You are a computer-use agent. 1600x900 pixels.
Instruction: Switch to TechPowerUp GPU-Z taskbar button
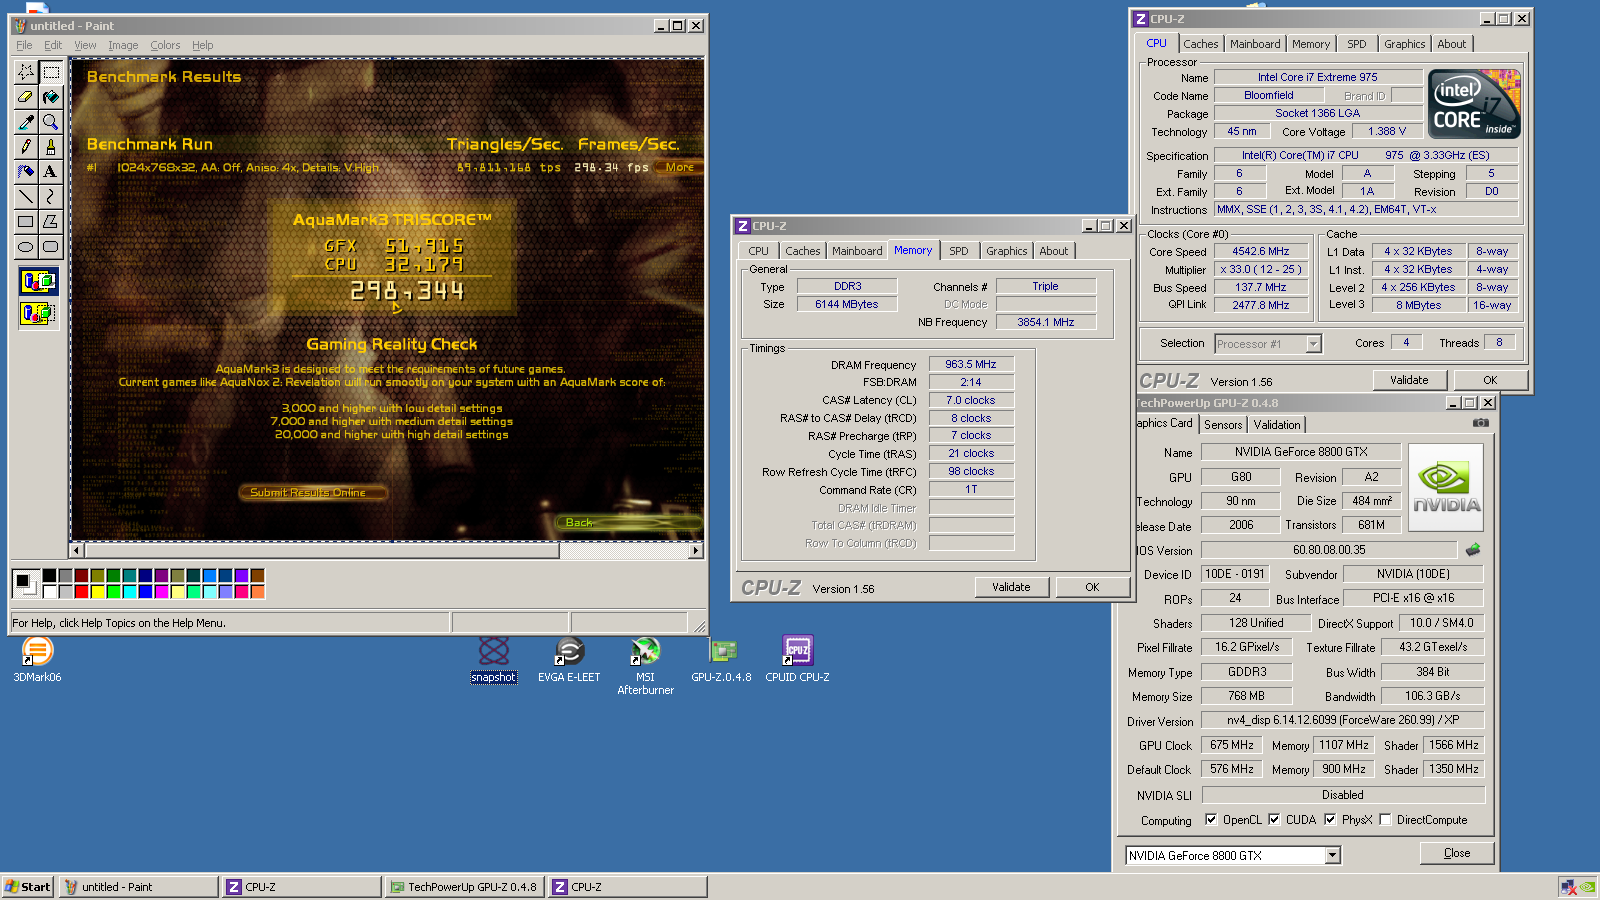click(465, 887)
